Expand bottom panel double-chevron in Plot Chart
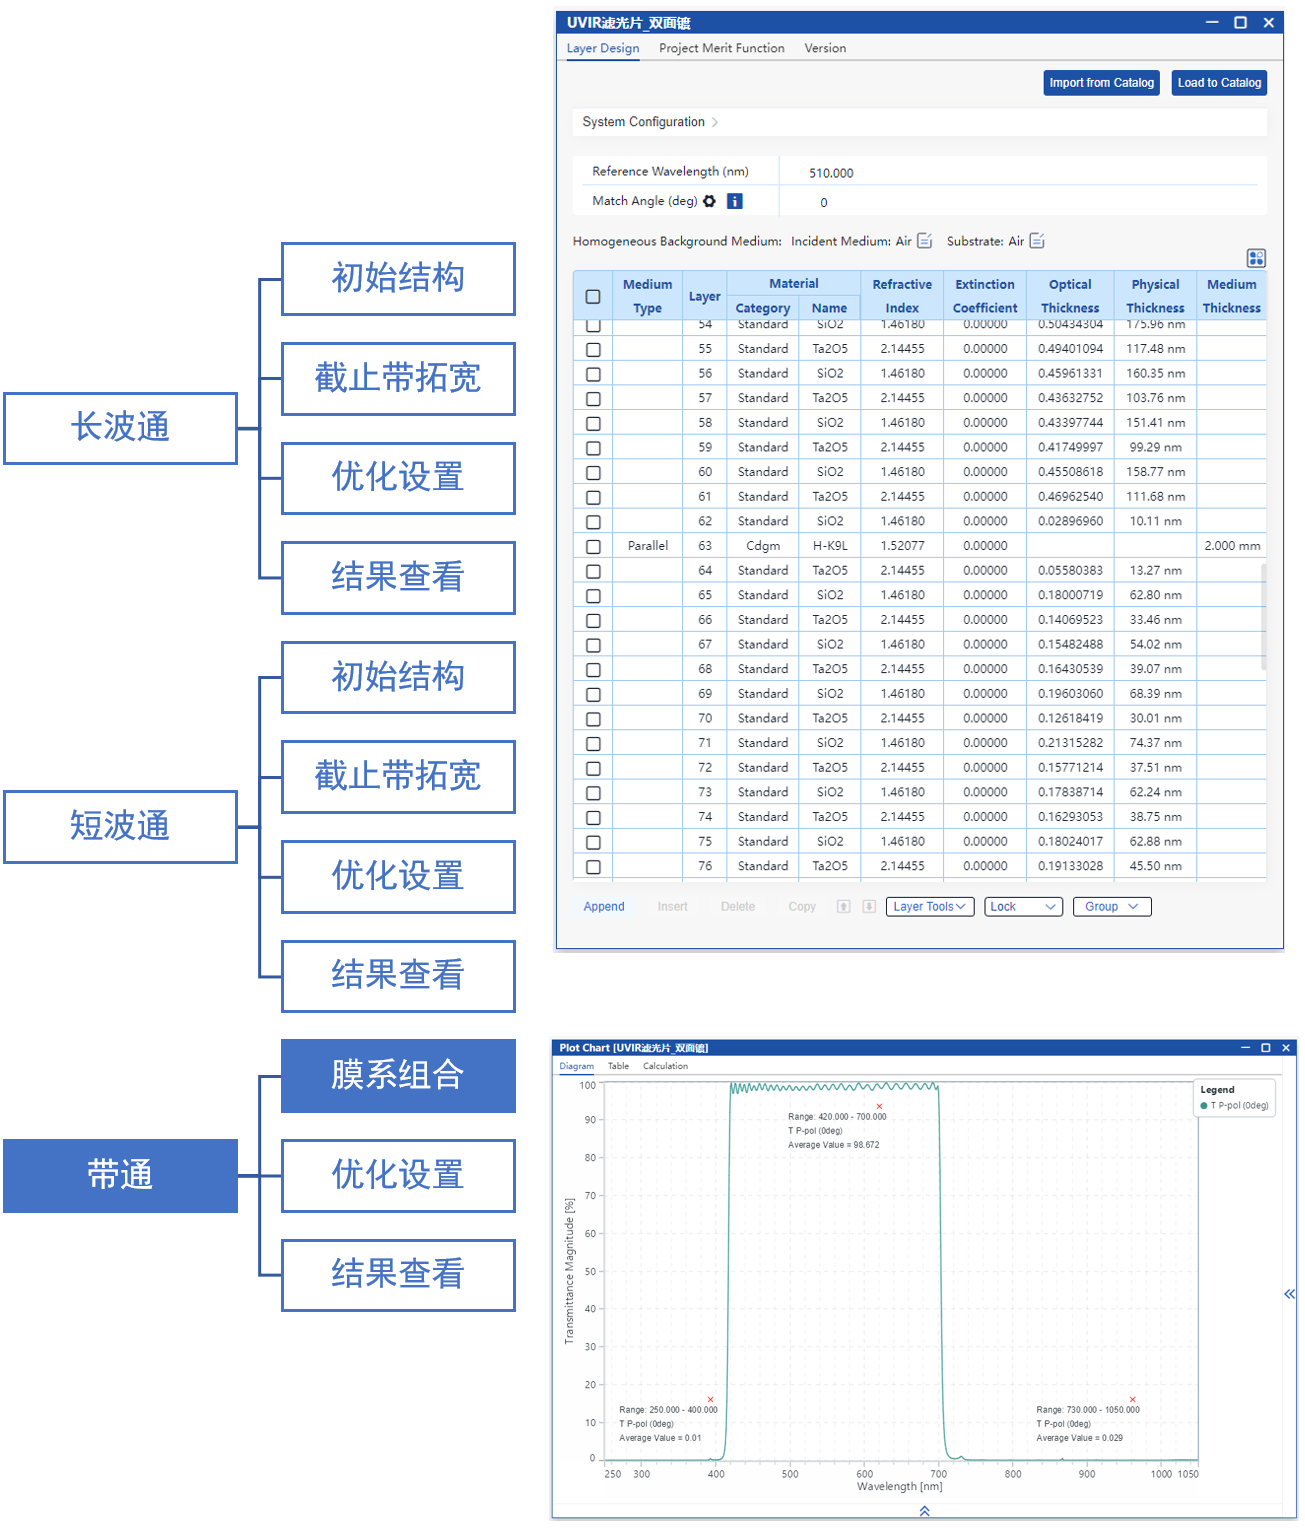 pos(924,1511)
